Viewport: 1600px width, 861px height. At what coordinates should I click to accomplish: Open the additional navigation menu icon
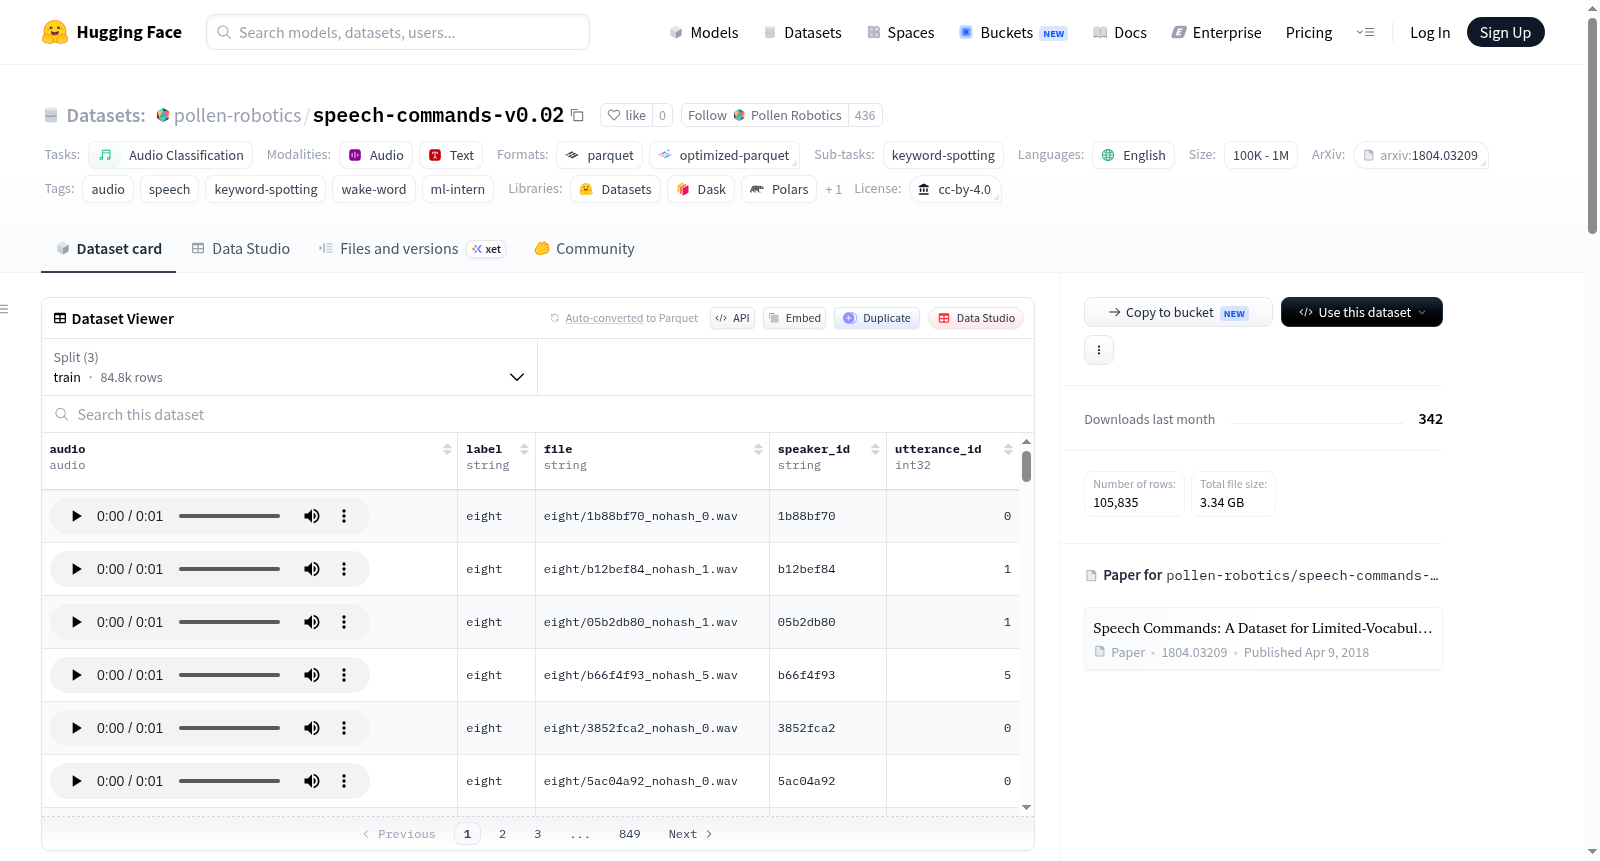point(1365,32)
